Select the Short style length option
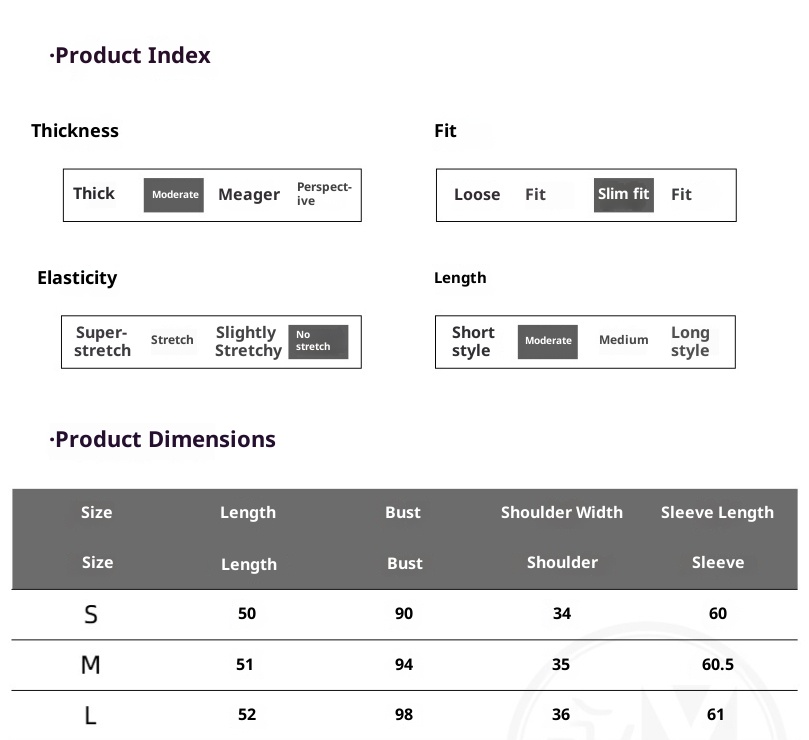The height and width of the screenshot is (740, 809). tap(472, 341)
